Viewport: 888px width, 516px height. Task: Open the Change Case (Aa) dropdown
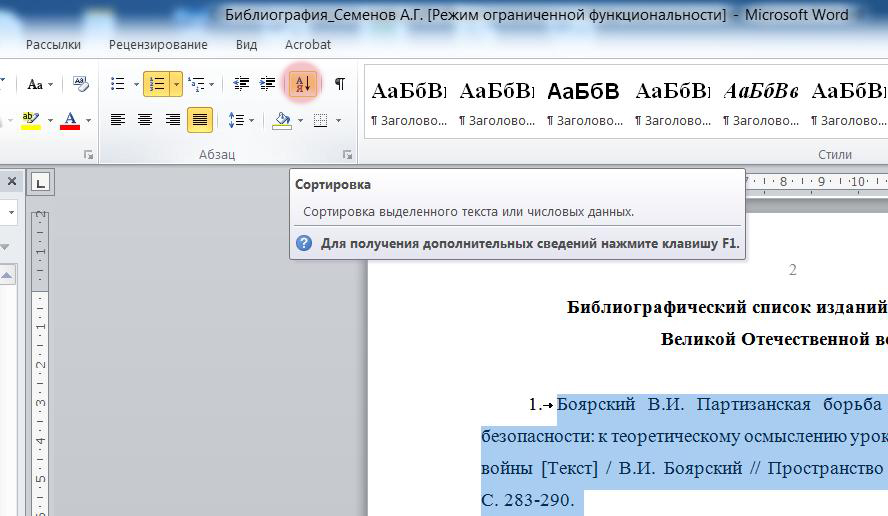click(x=40, y=84)
